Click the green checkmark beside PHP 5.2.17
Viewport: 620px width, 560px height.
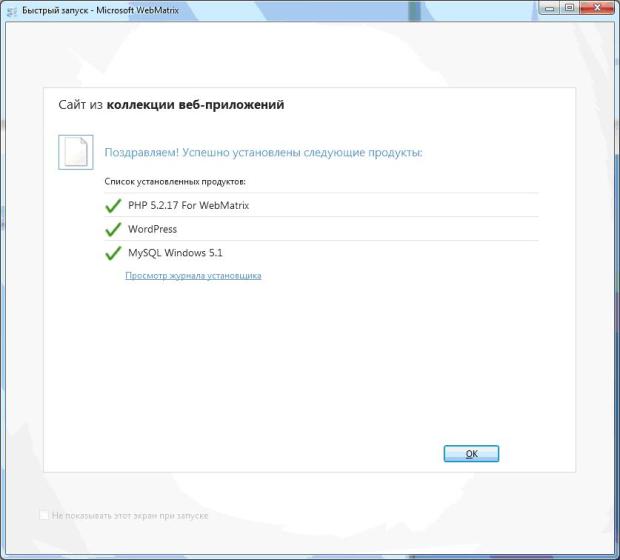tap(113, 206)
